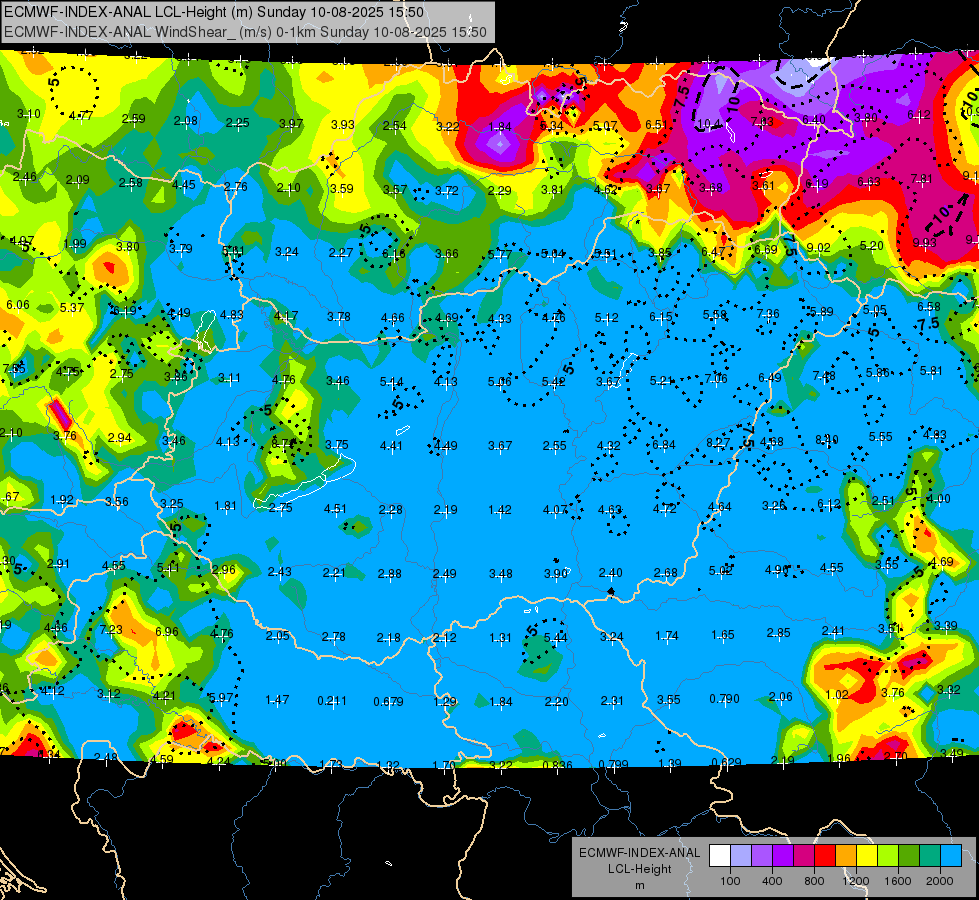This screenshot has height=900, width=979.
Task: Click the map value '0.211'
Action: 332,701
